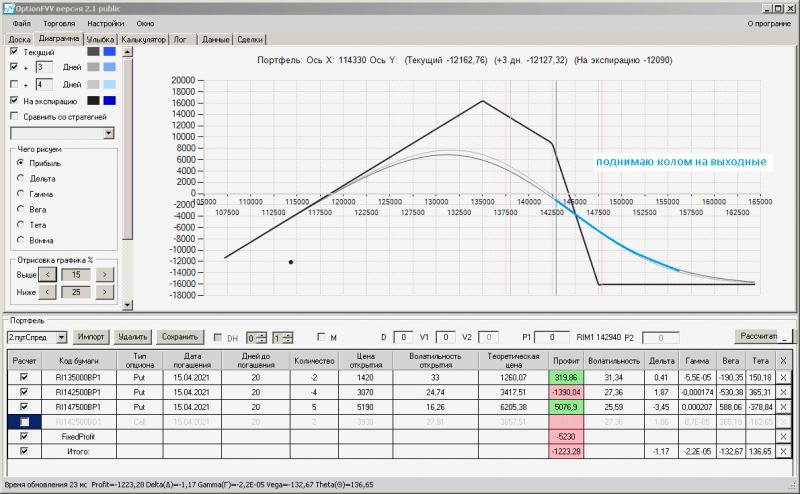Remove the FixedProfit row with its X

point(783,437)
